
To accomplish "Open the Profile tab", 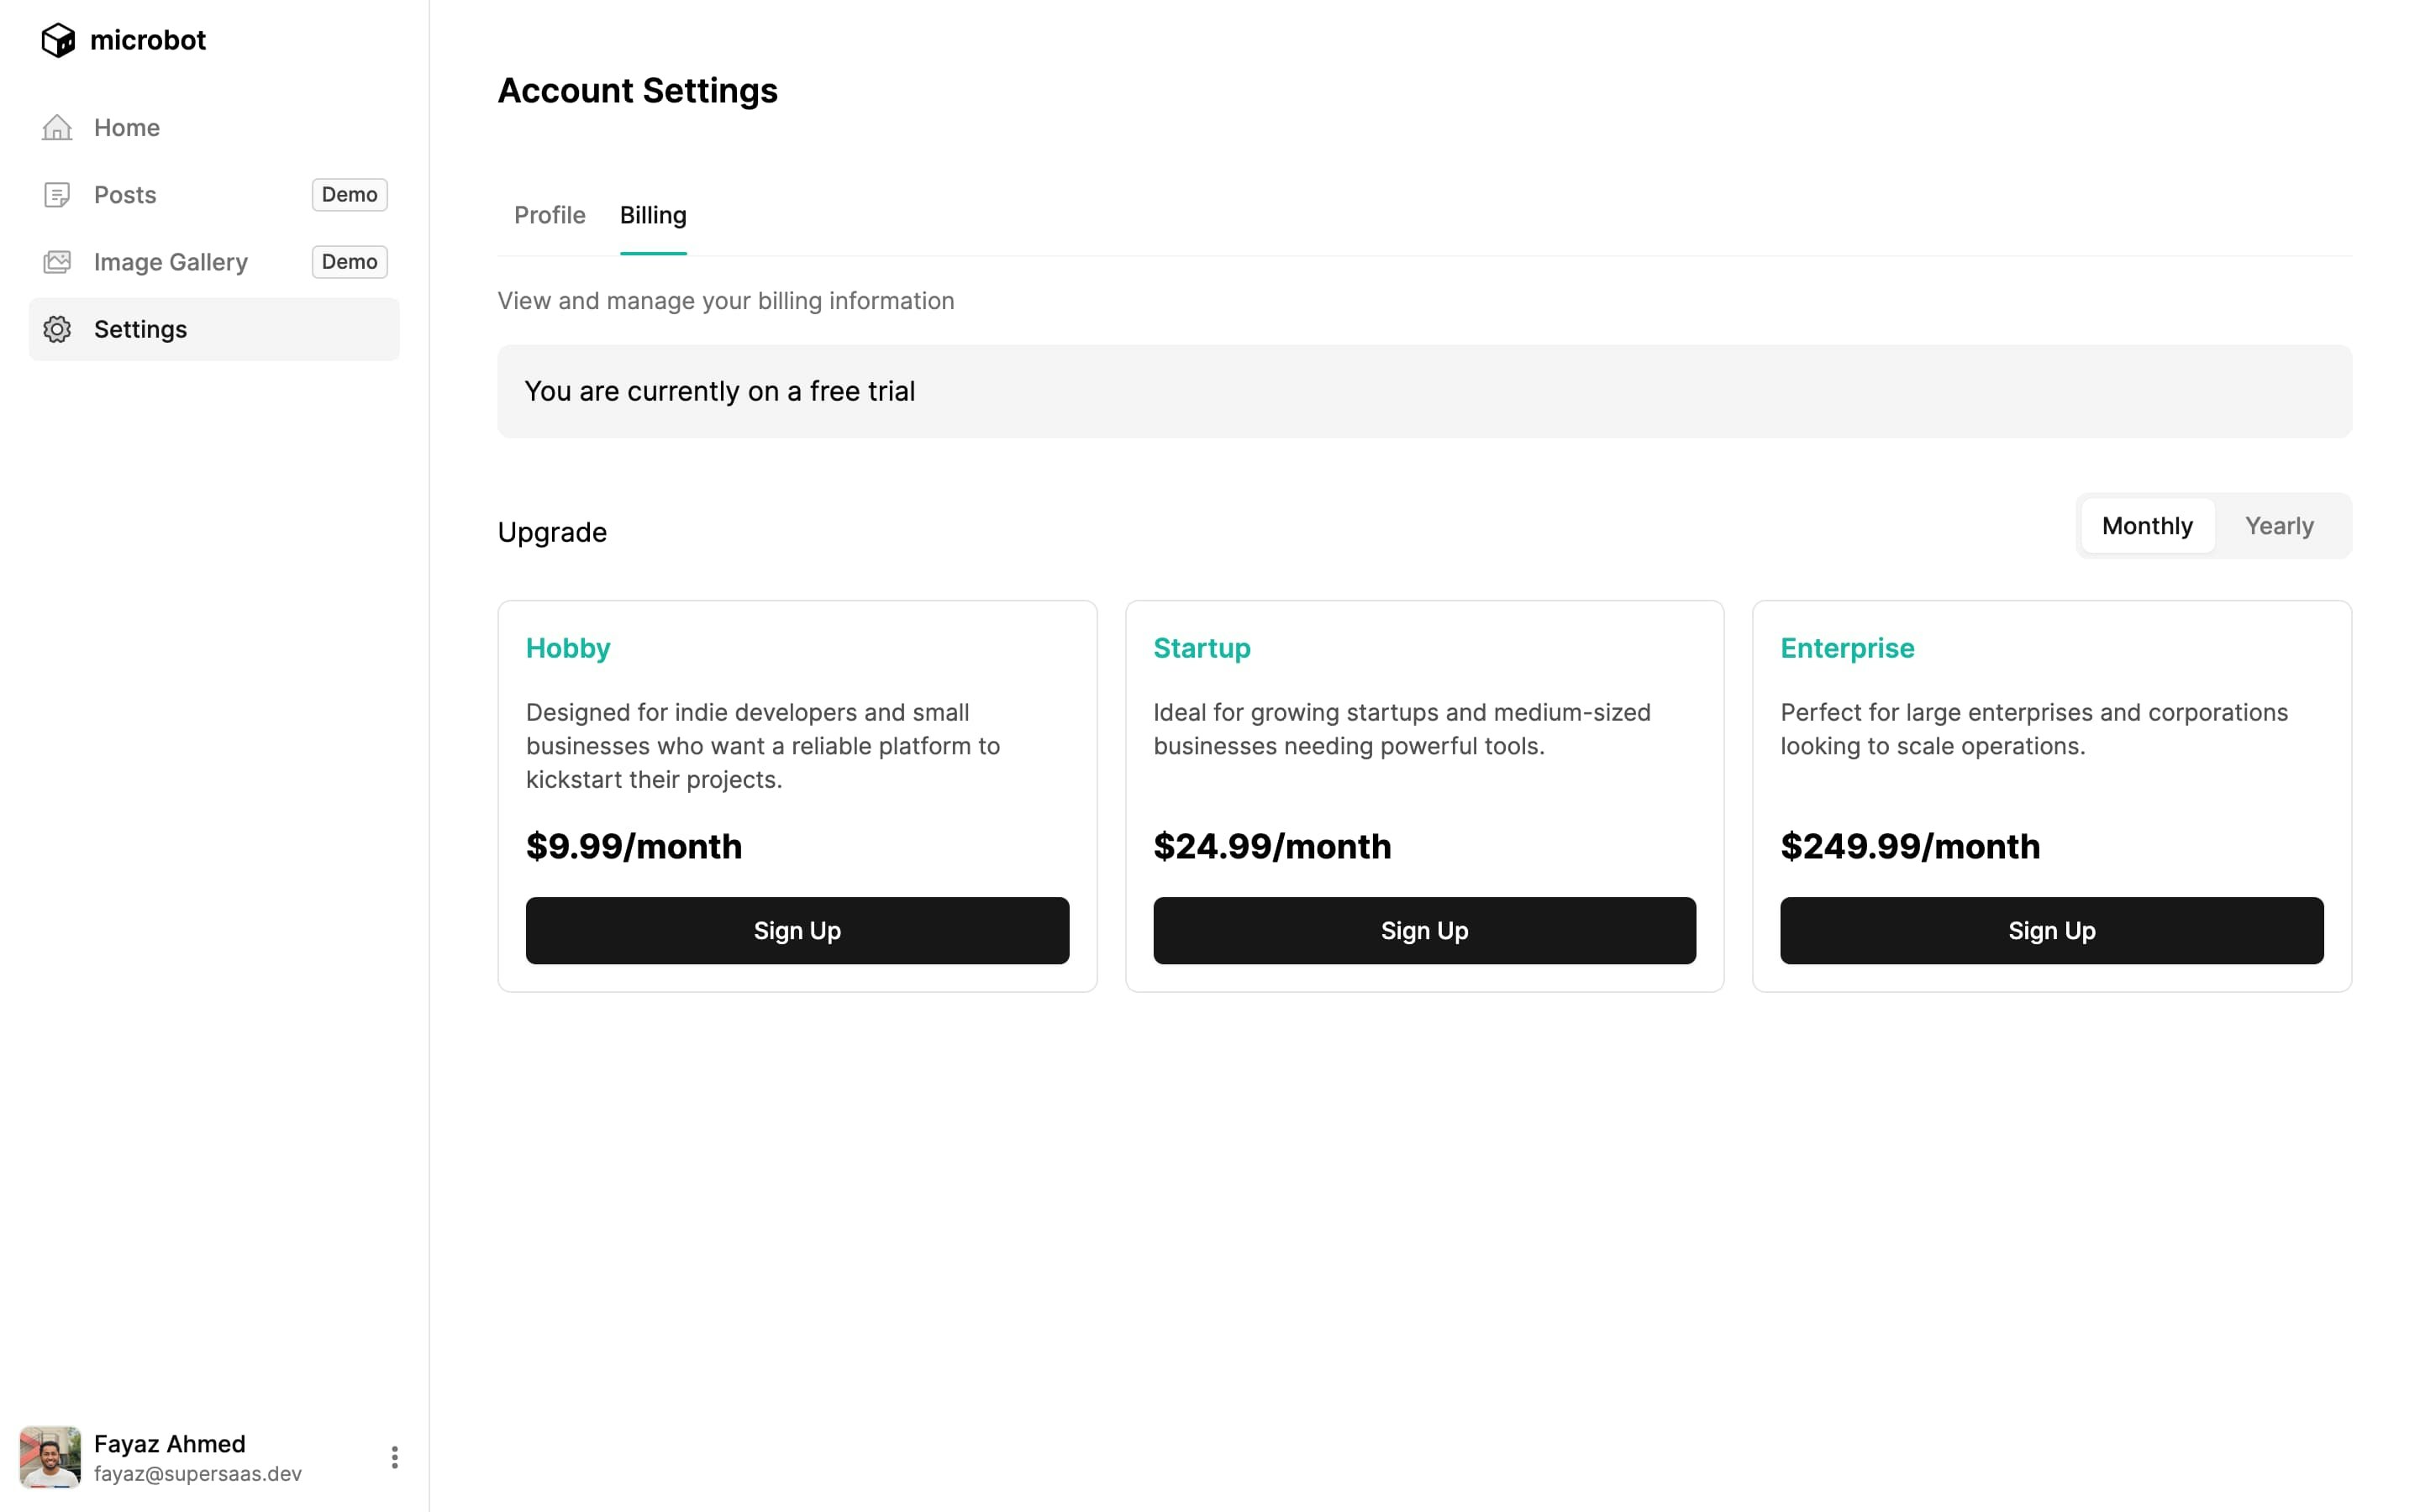I will 550,215.
